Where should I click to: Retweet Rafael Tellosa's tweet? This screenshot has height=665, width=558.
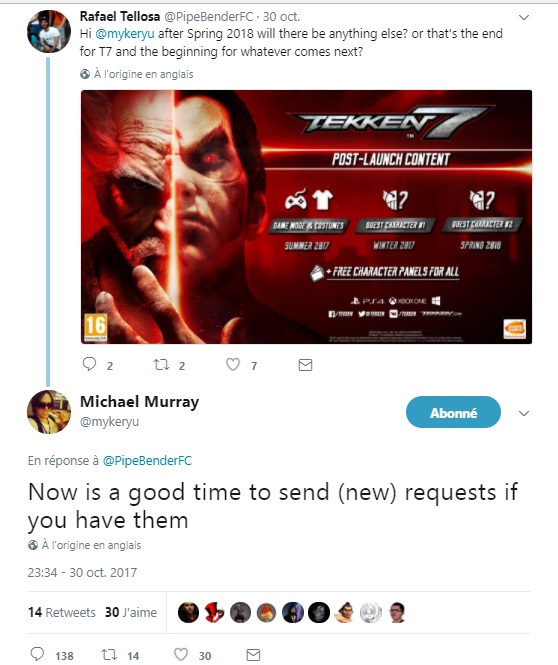(x=162, y=364)
